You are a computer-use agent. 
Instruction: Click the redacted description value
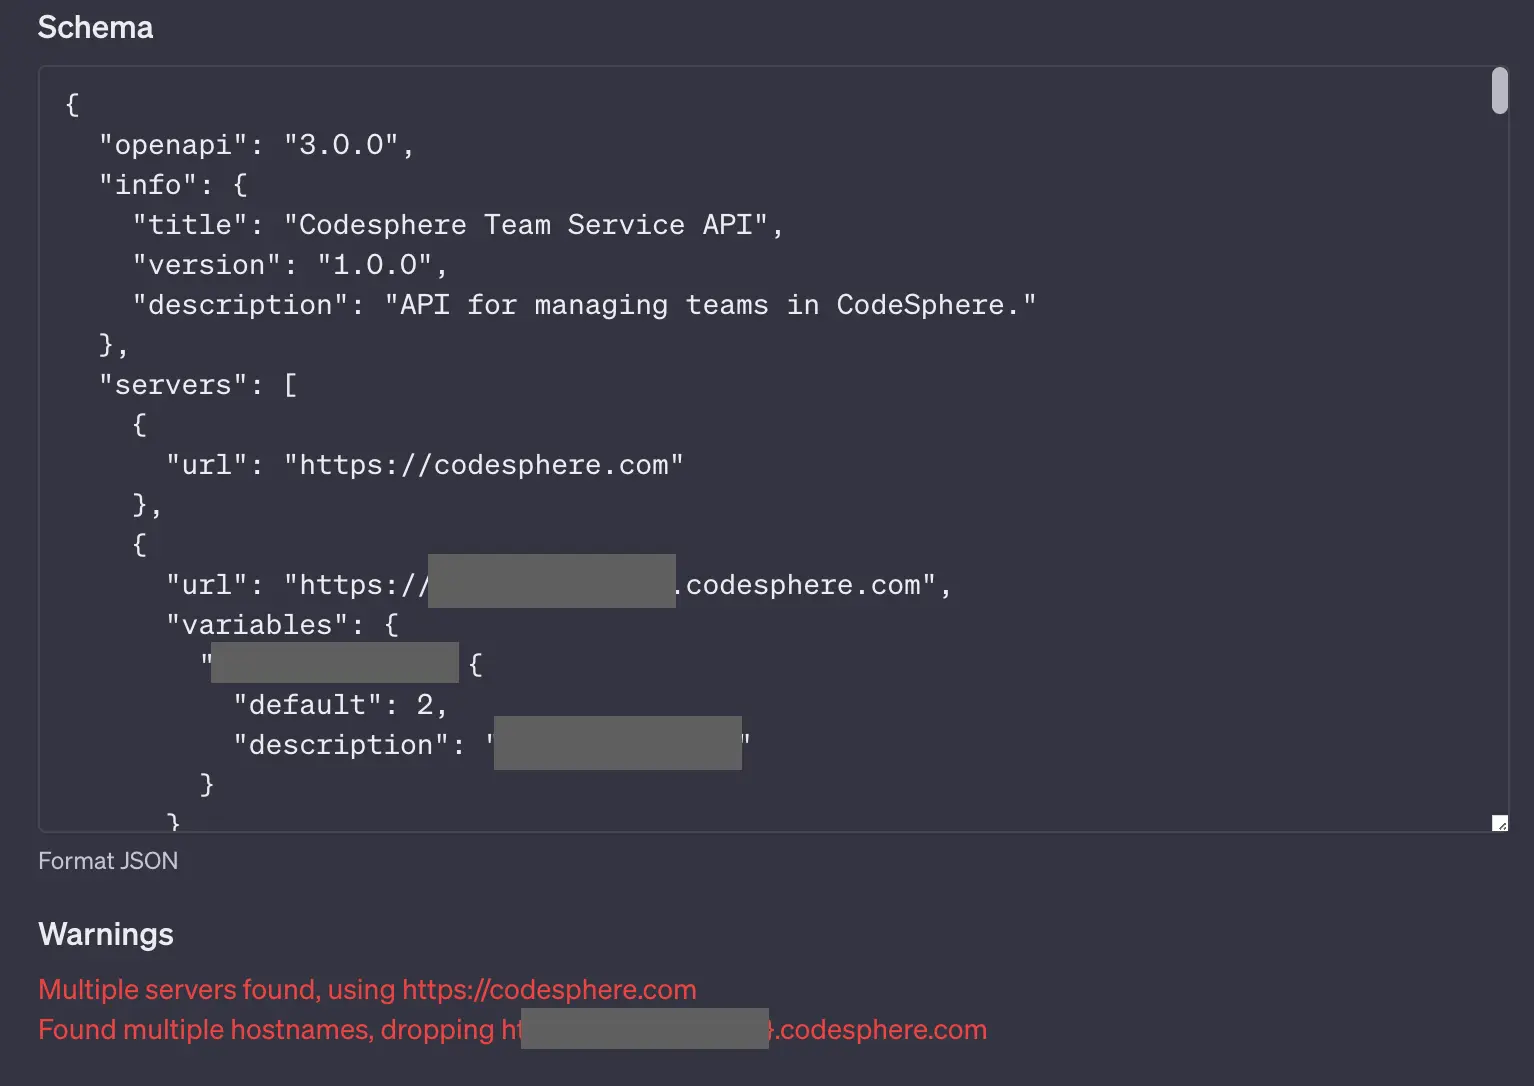coord(617,743)
